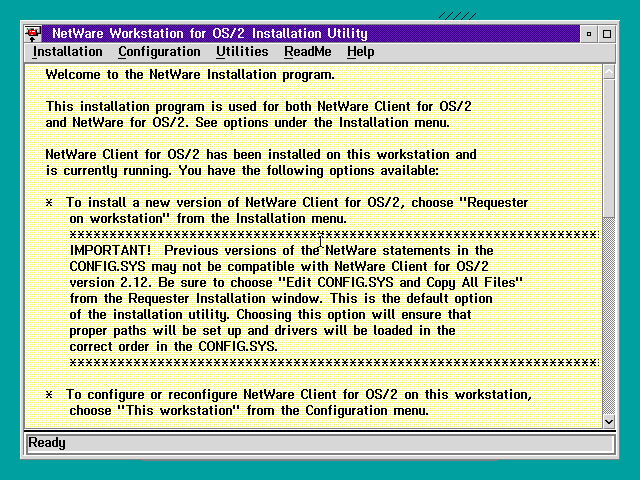
Task: Open the Installation menu
Action: 67,52
